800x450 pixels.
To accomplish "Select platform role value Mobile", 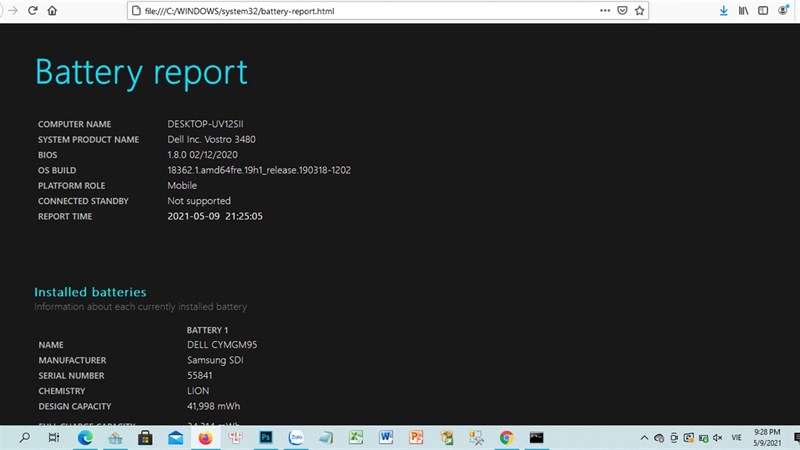I will pyautogui.click(x=182, y=185).
